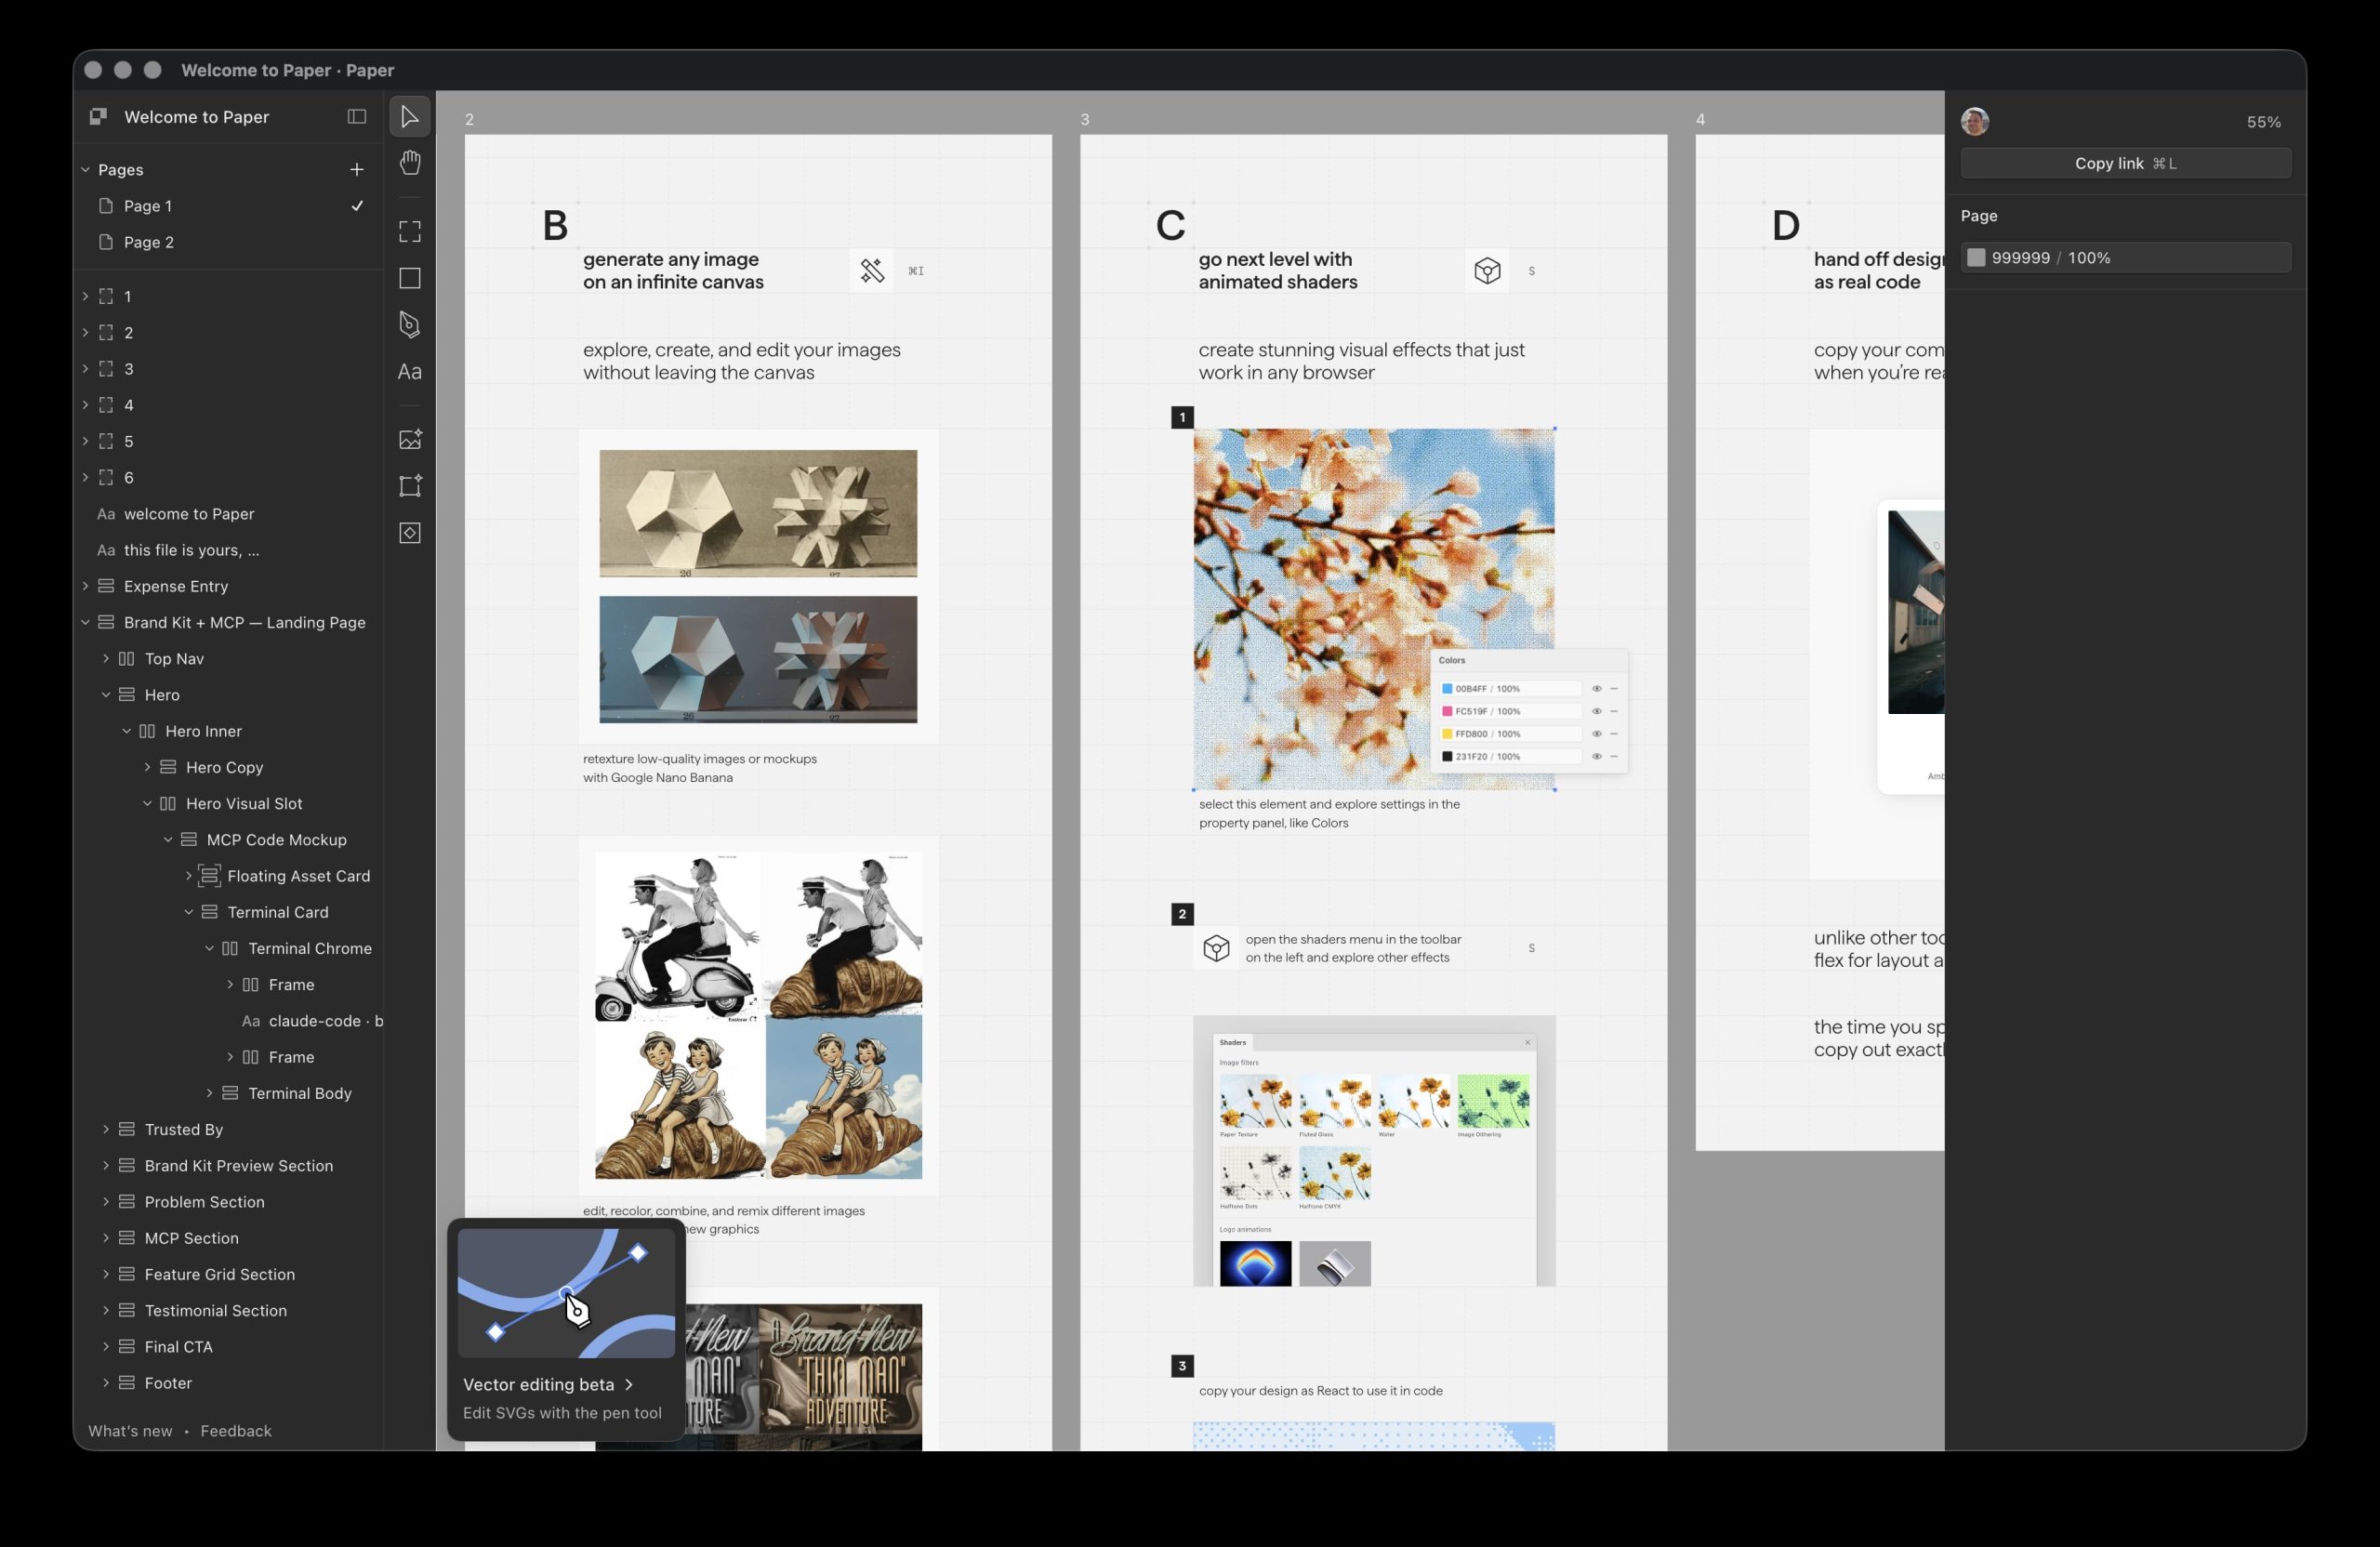Click the artboard icon of layer 4
The image size is (2380, 1547).
click(106, 405)
